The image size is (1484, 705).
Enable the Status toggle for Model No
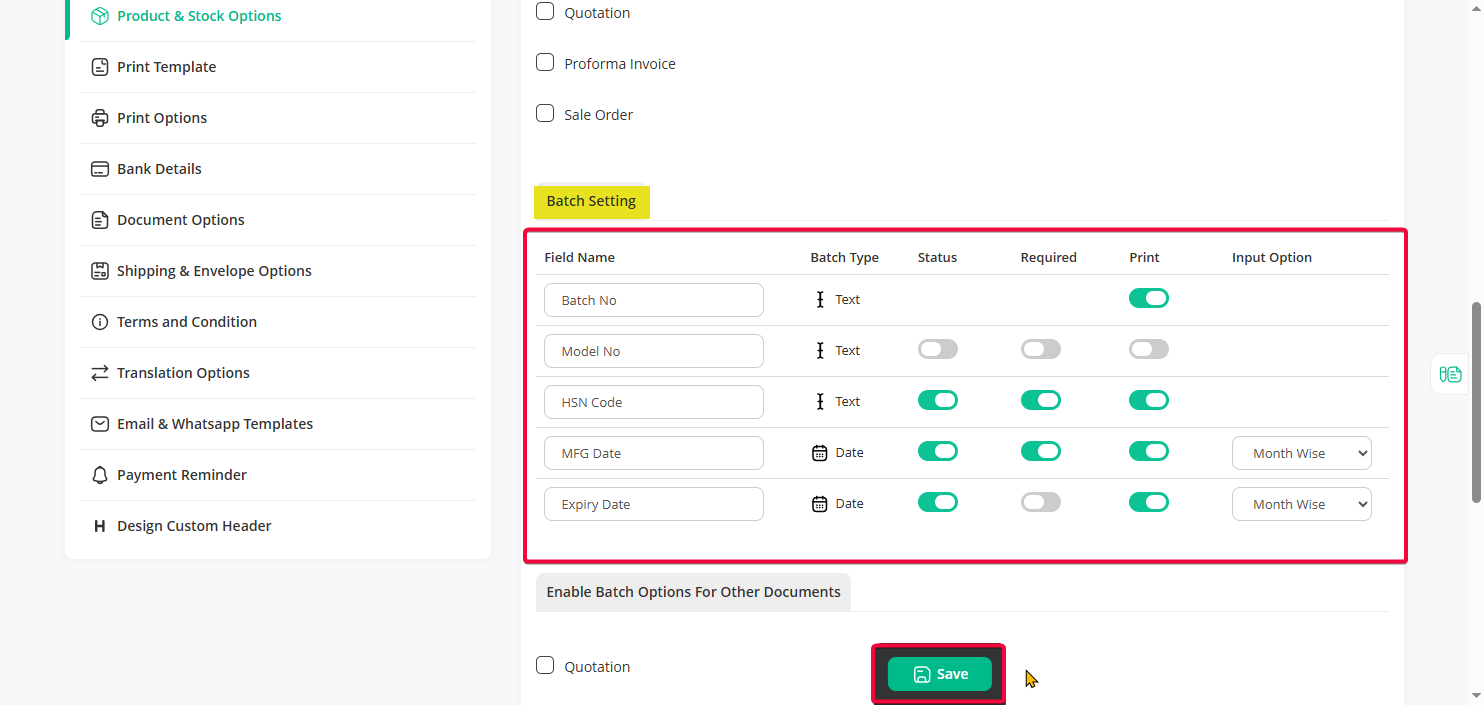(937, 350)
